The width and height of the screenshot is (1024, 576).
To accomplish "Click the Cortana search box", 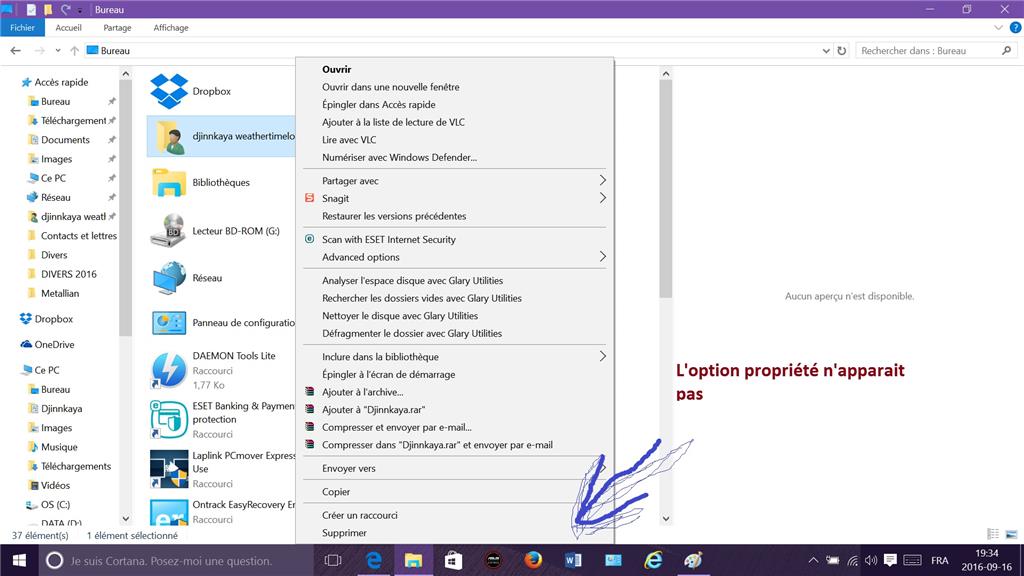I will point(176,560).
